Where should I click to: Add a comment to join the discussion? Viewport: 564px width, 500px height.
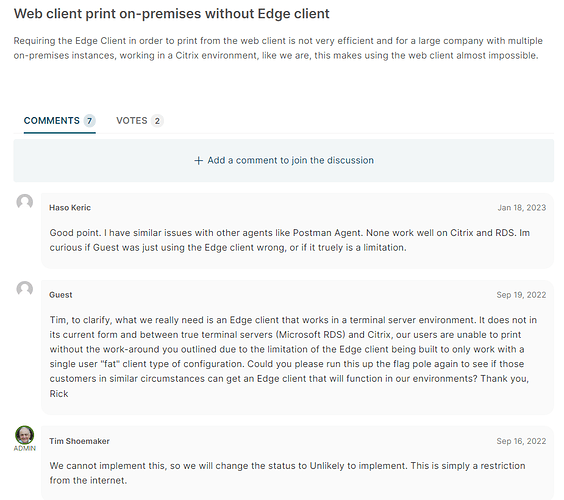284,160
